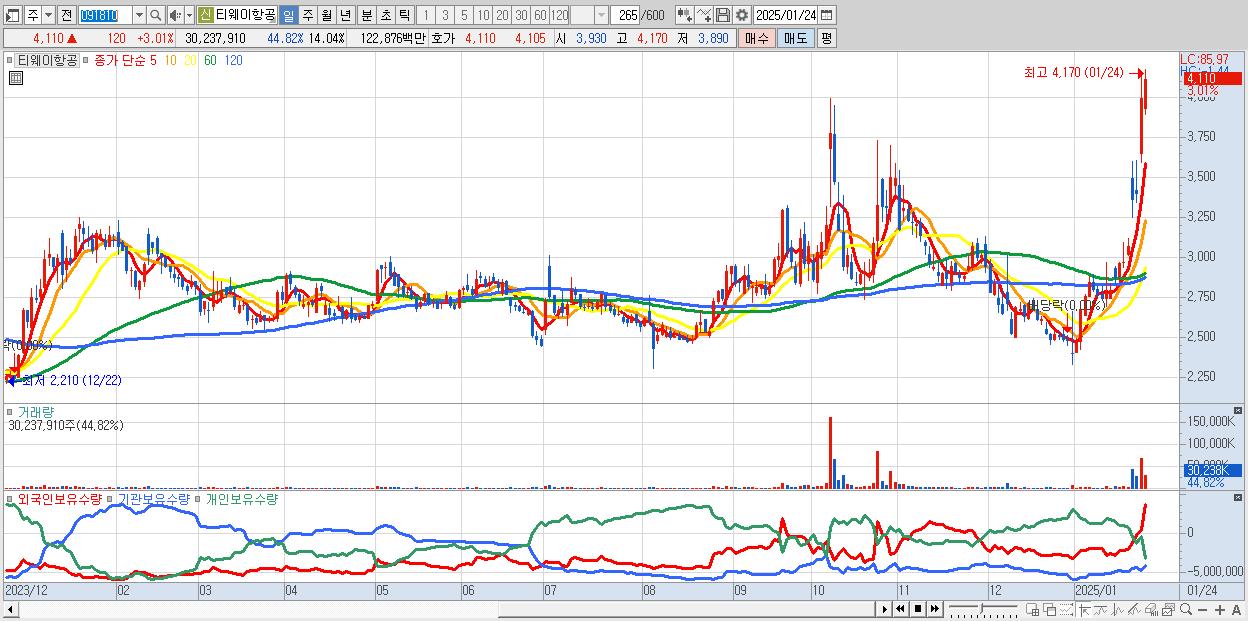Image resolution: width=1248 pixels, height=621 pixels.
Task: Select the 초 second tab
Action: click(x=385, y=15)
